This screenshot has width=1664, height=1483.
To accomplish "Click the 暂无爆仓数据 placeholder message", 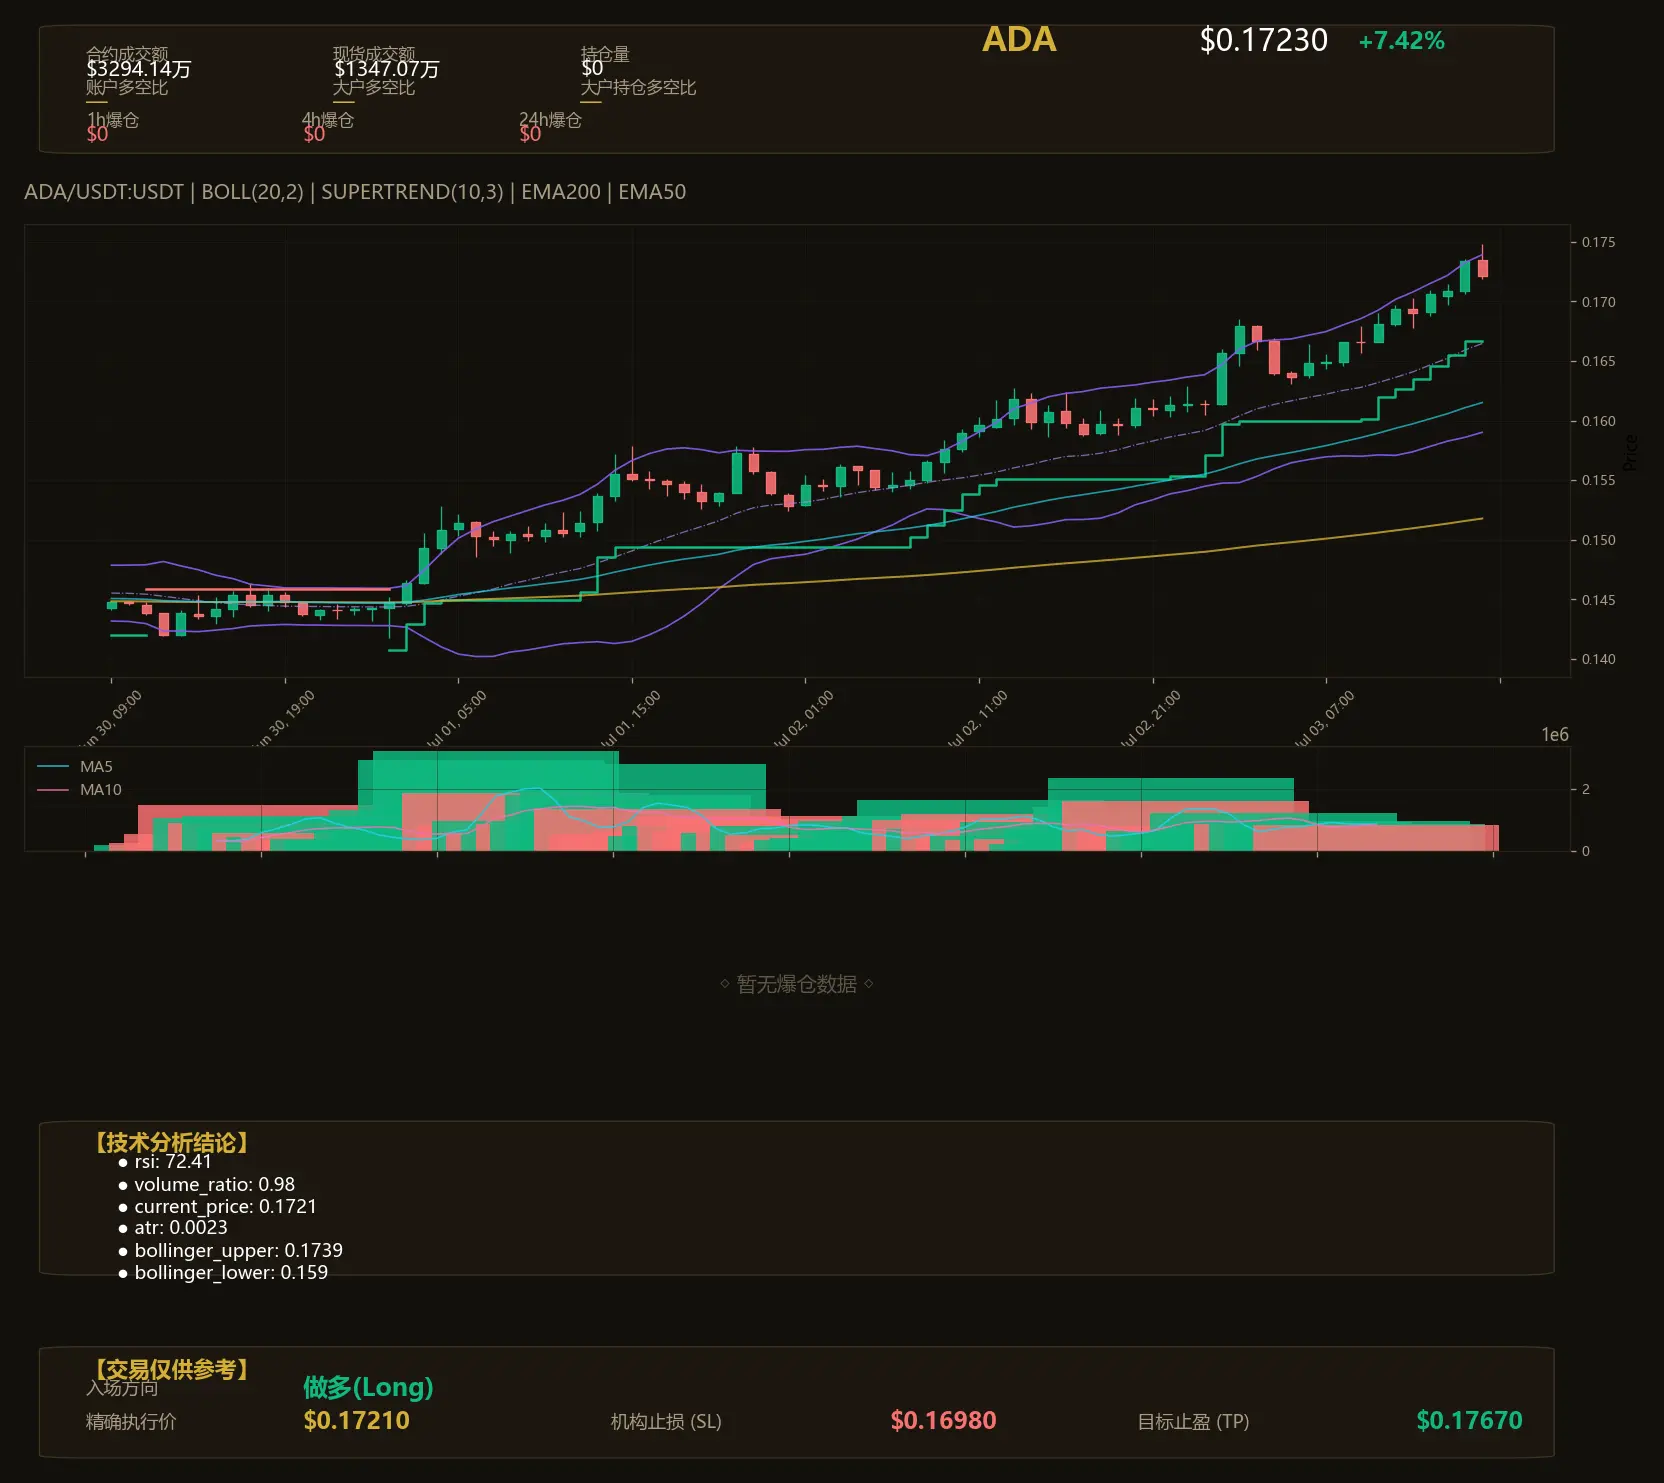I will pyautogui.click(x=797, y=984).
